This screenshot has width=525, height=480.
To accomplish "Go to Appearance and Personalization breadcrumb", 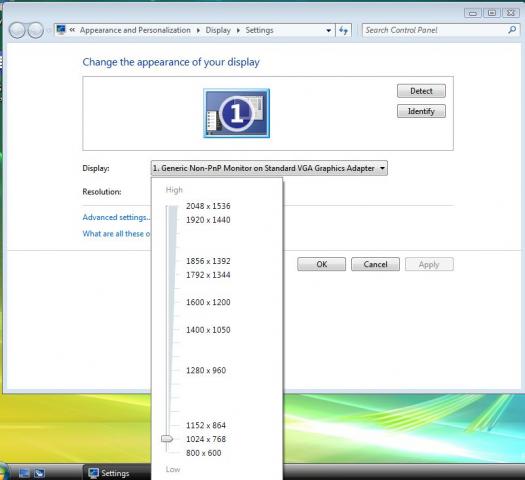I will [135, 30].
